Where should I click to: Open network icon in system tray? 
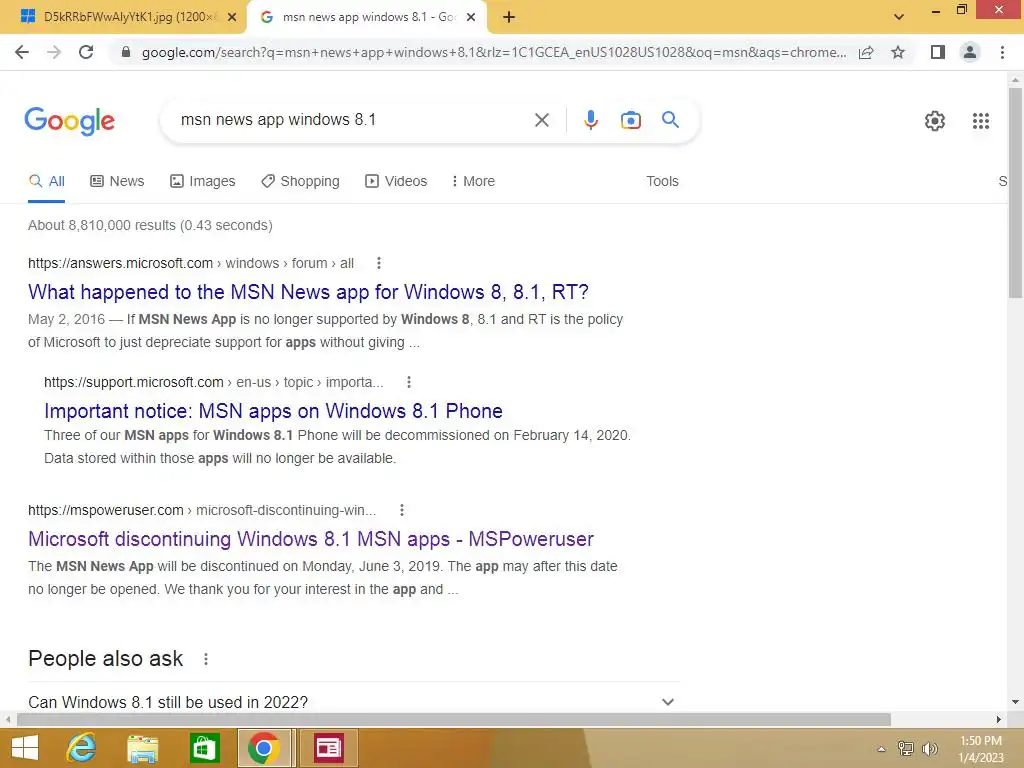[x=905, y=748]
